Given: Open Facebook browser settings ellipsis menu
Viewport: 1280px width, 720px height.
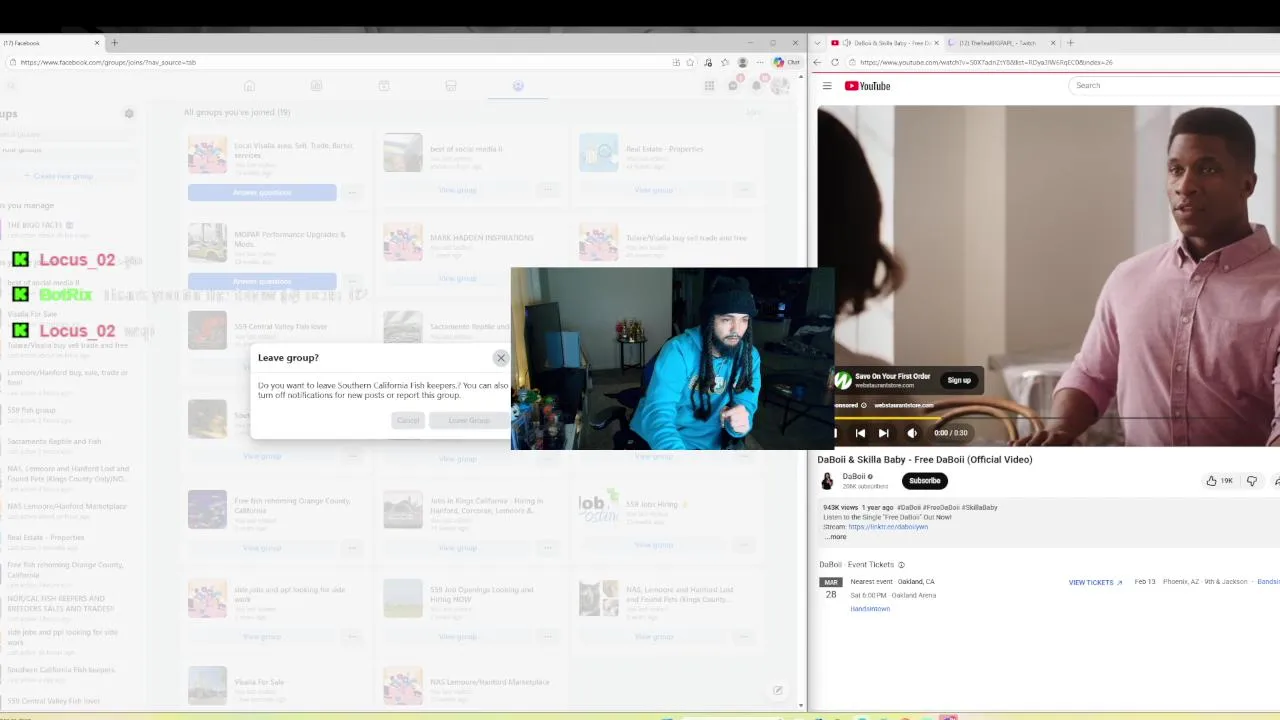Looking at the screenshot, I should [760, 62].
